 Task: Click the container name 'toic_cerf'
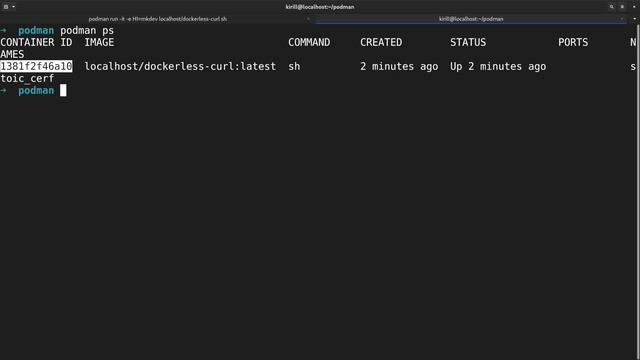pos(27,78)
